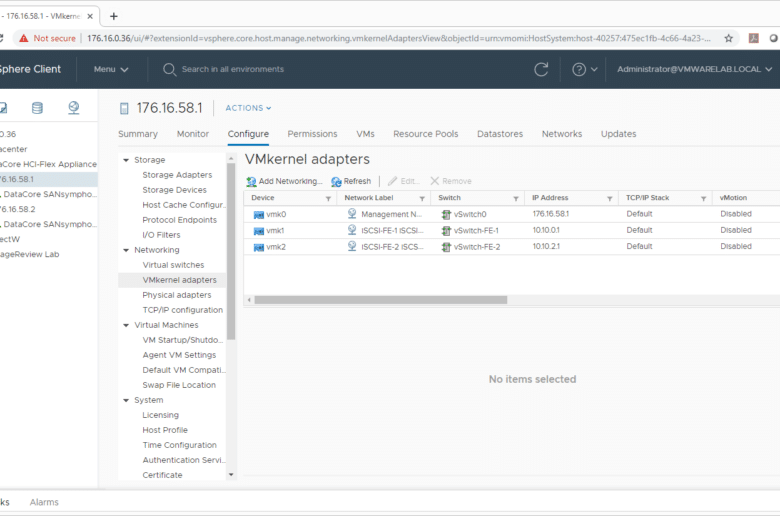Open Agent VM Settings
This screenshot has width=780, height=516.
179,355
